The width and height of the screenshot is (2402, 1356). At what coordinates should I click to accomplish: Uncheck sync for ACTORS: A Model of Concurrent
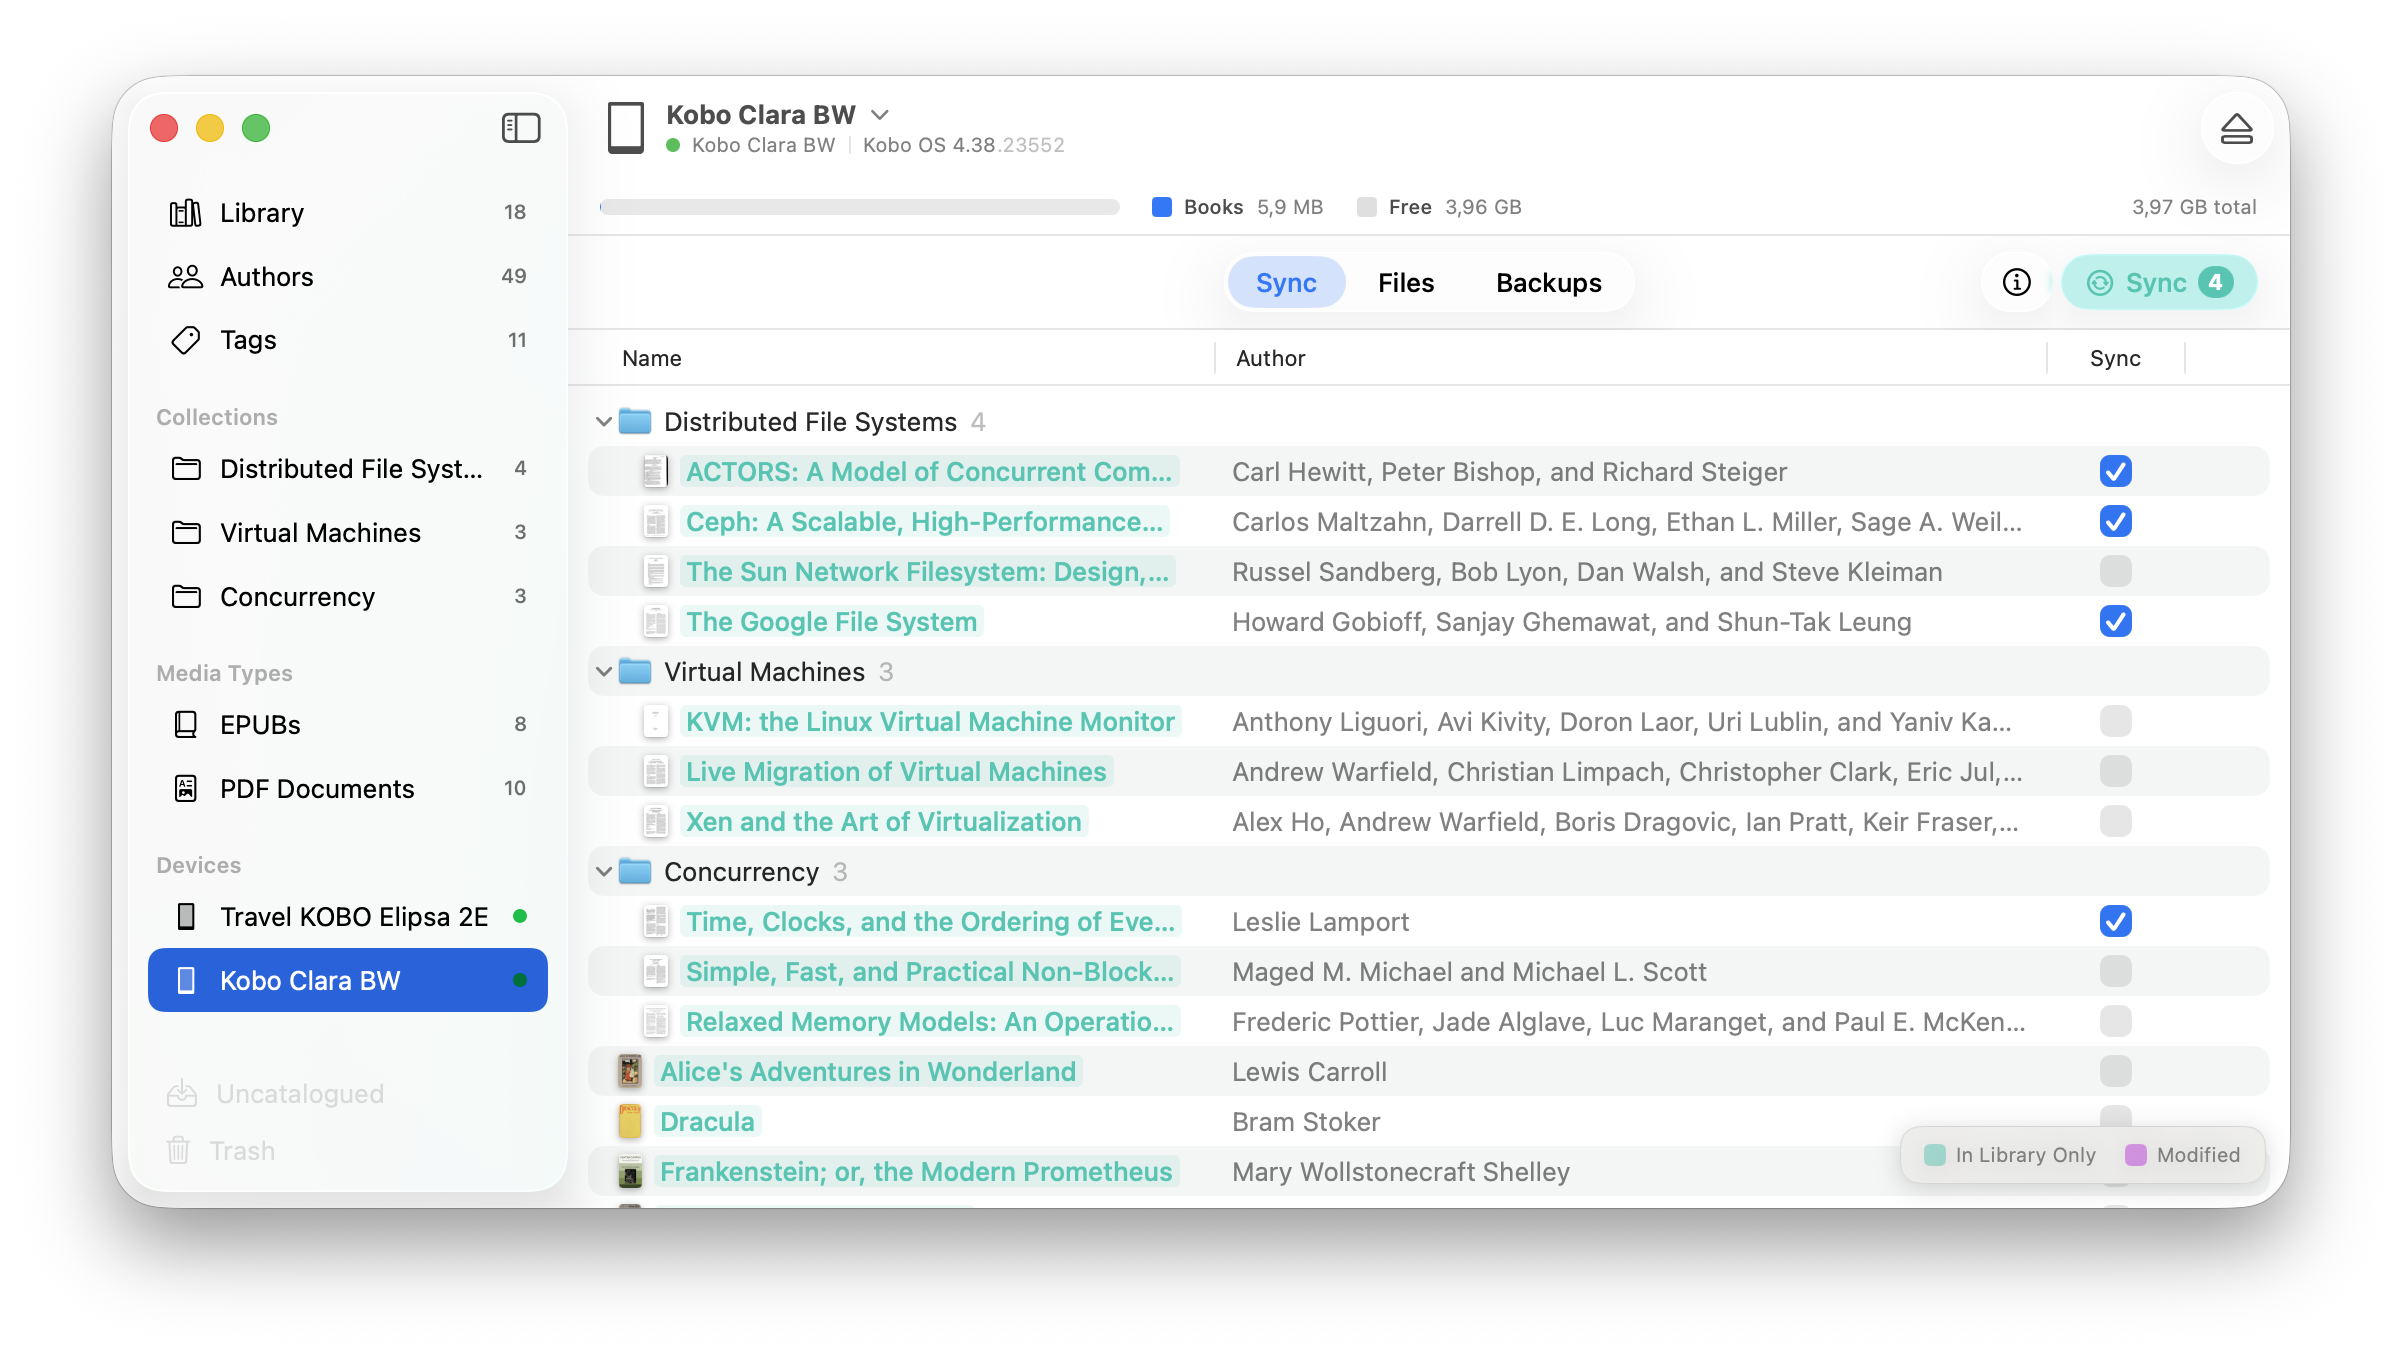[x=2115, y=471]
